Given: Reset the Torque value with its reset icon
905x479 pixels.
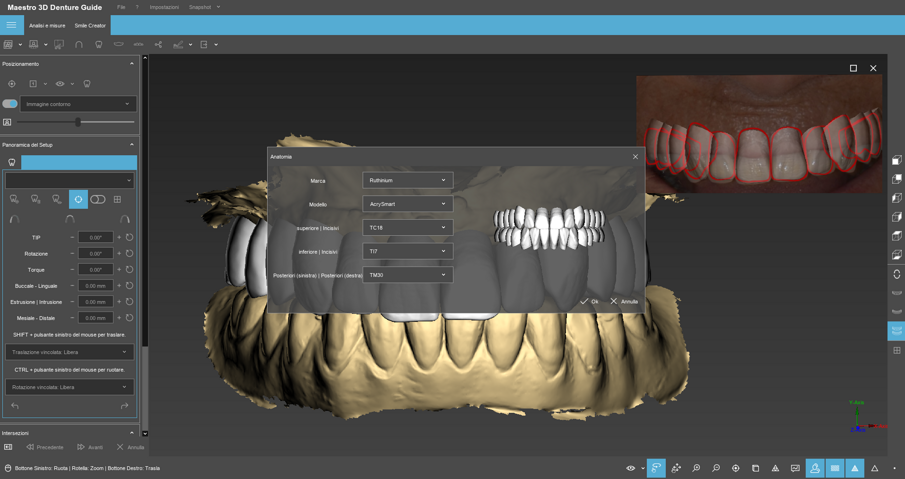Looking at the screenshot, I should point(129,270).
